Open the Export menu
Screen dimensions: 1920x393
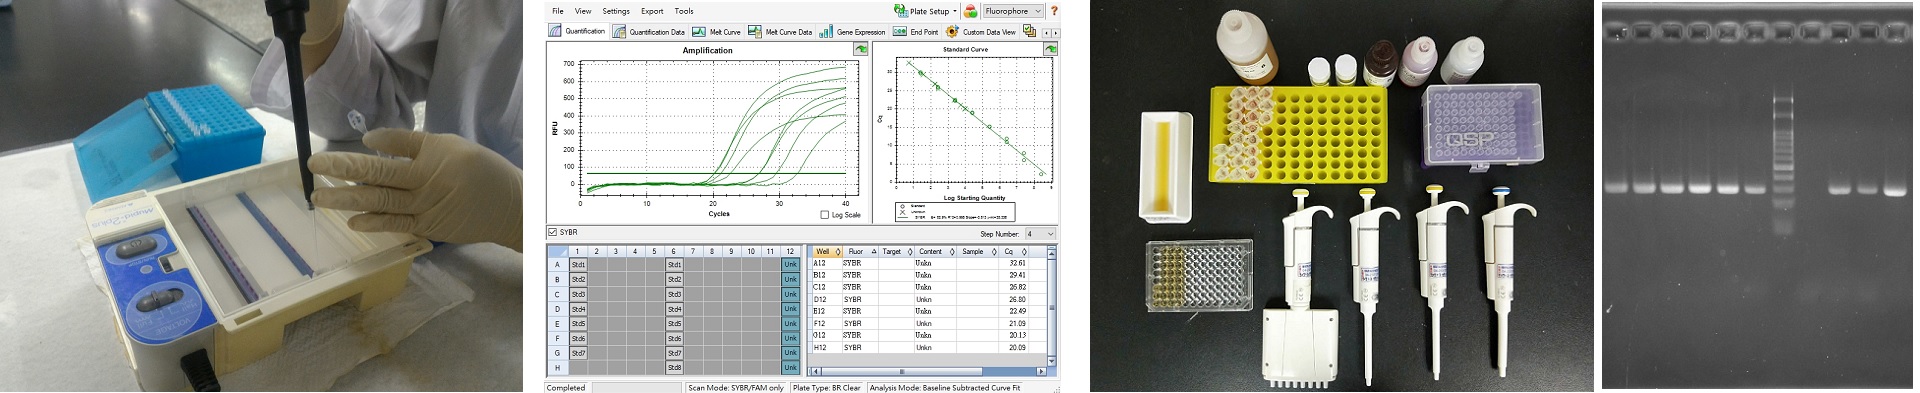pyautogui.click(x=652, y=11)
